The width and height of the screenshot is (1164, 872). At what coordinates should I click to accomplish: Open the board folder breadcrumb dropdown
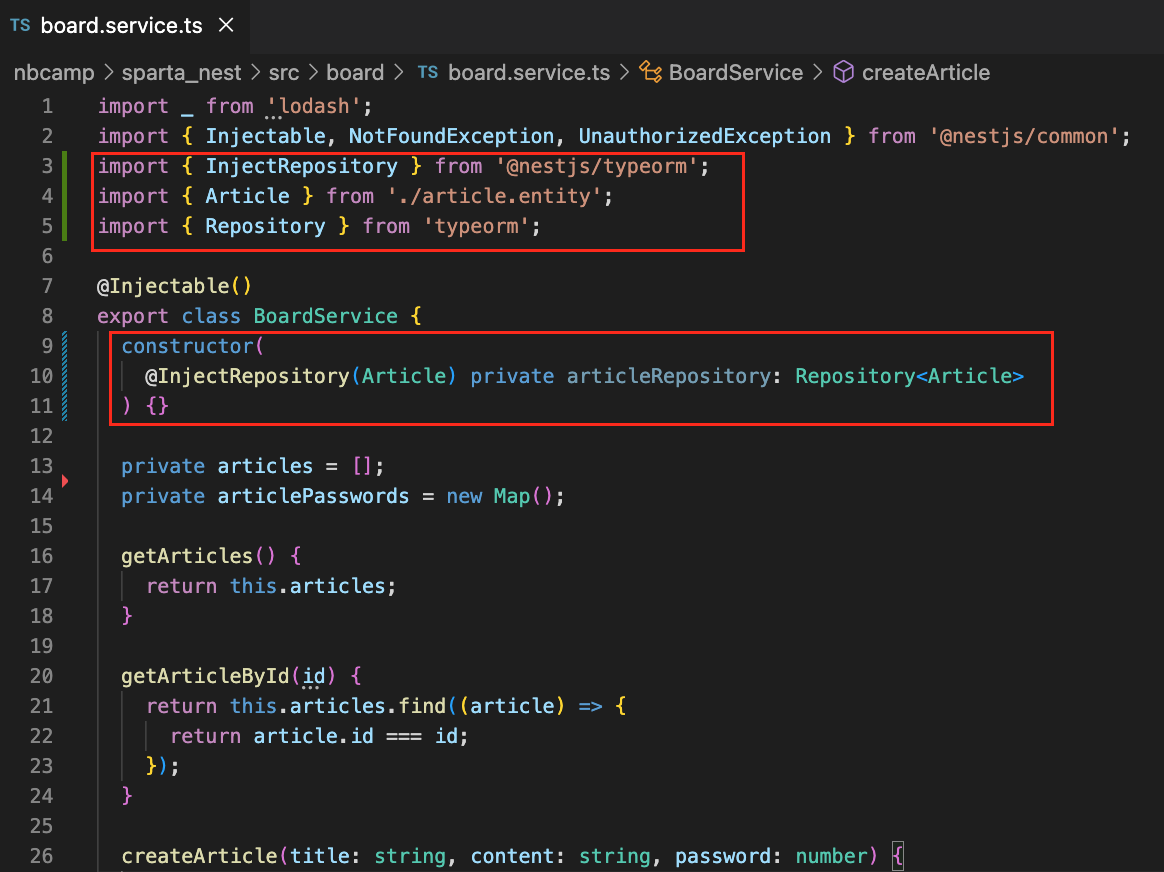(x=356, y=72)
